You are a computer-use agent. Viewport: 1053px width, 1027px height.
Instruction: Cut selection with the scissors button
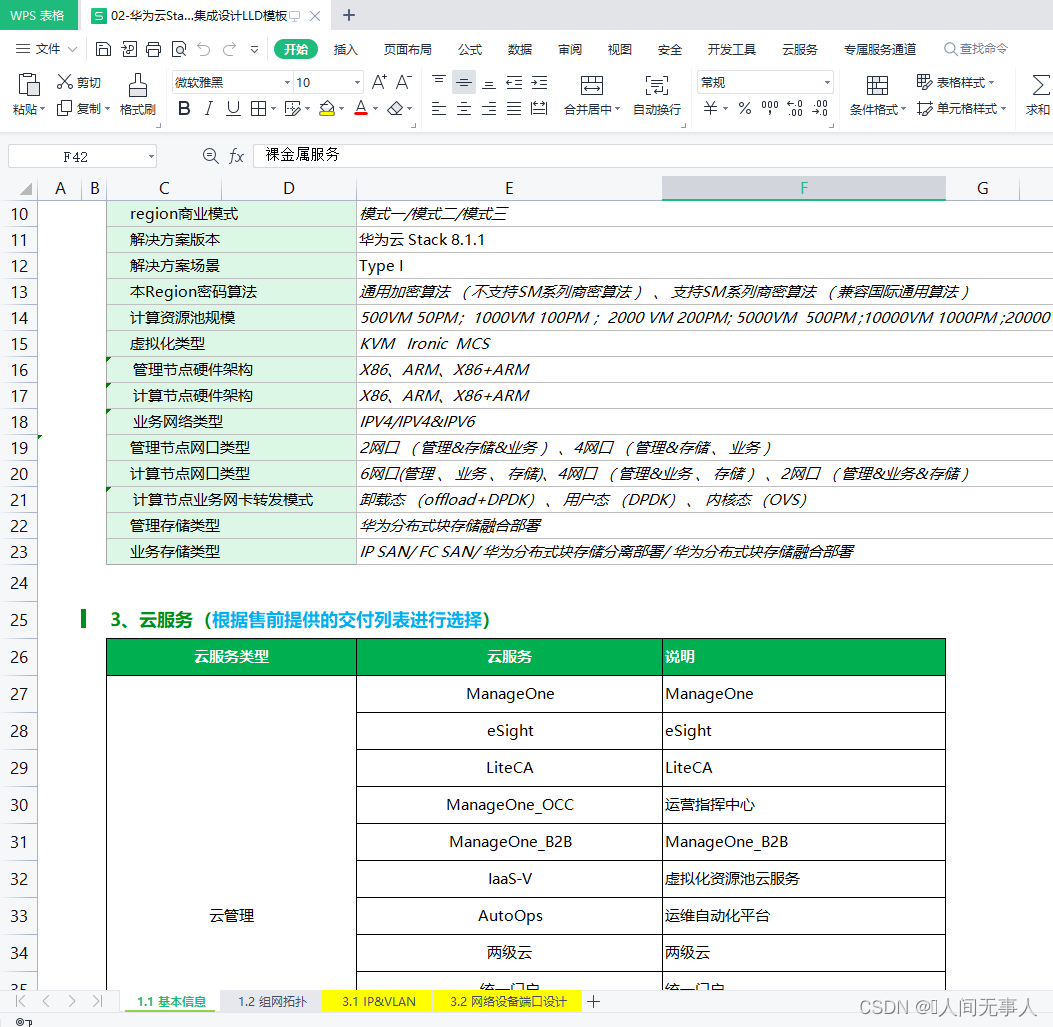[x=79, y=82]
